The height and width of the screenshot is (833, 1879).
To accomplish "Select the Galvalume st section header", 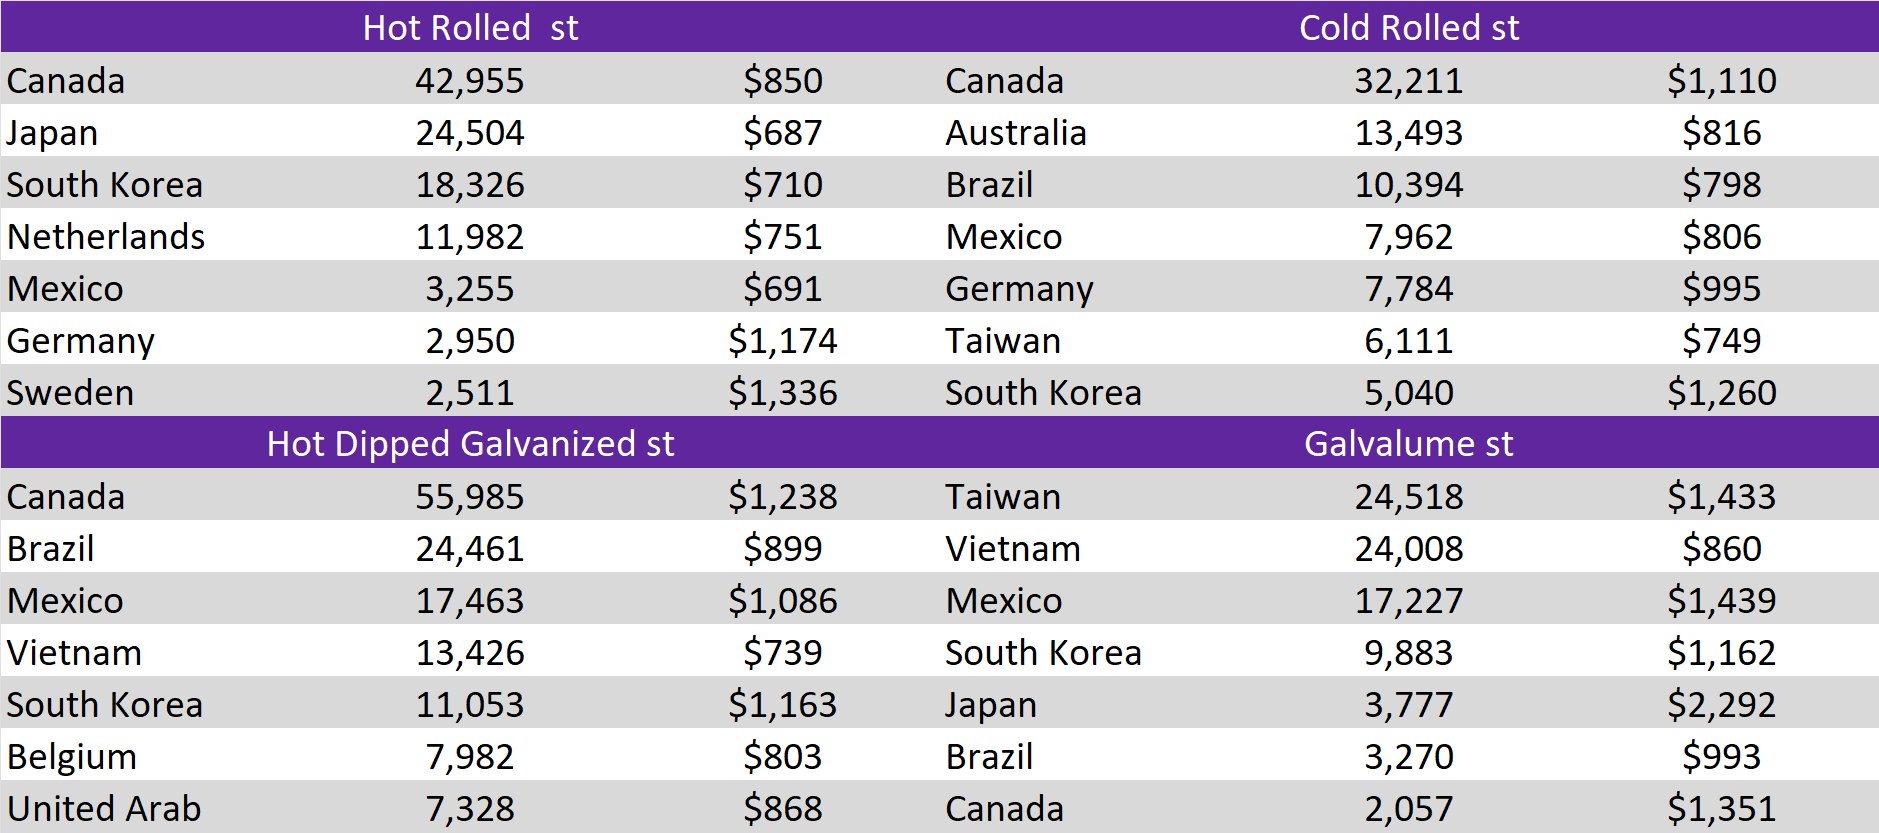I will tap(1408, 443).
